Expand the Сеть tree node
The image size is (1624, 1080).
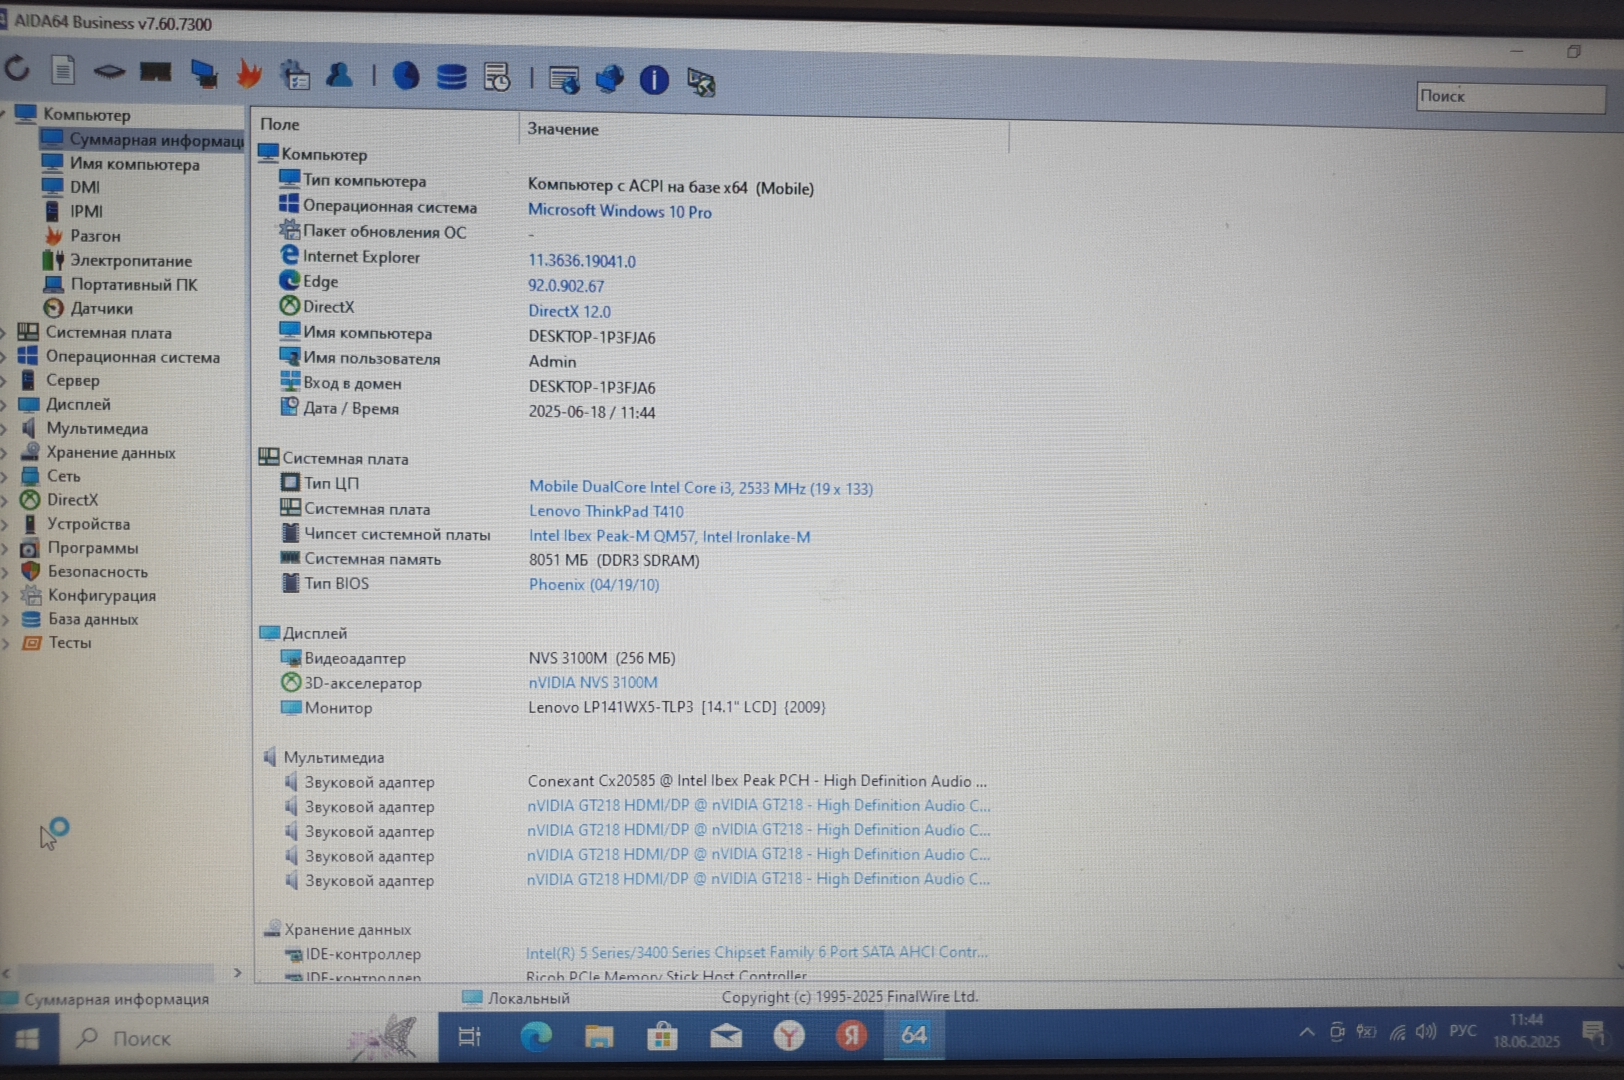(5, 476)
